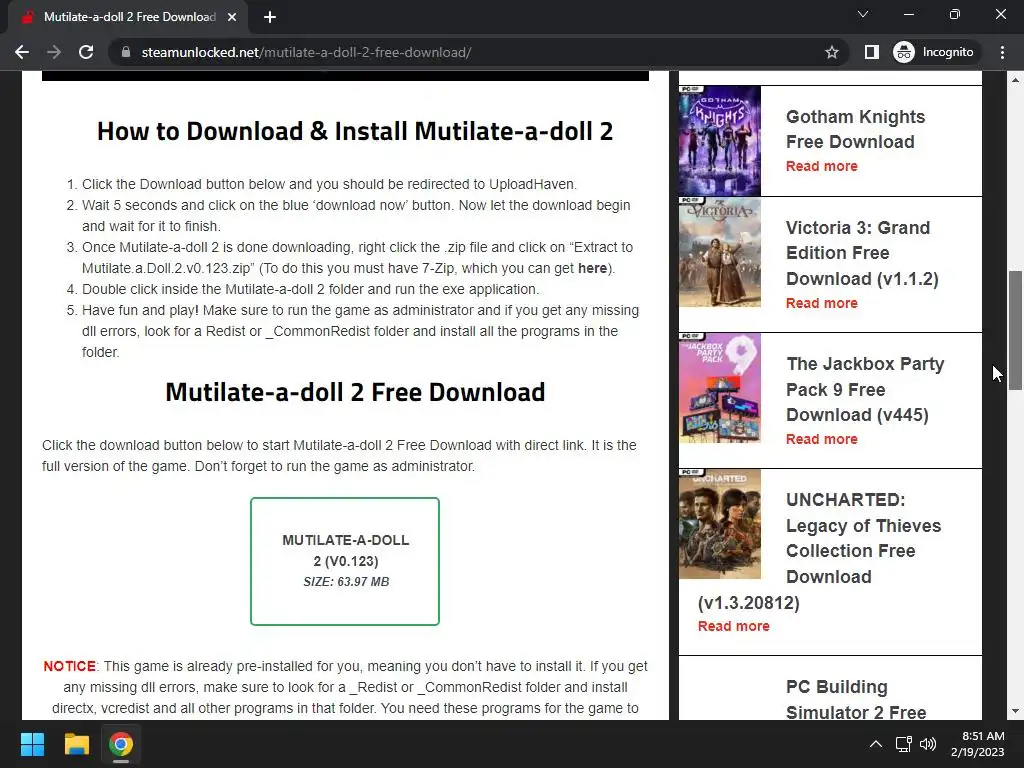Open Gotham Knights cover thumbnail
The image size is (1024, 768).
720,140
